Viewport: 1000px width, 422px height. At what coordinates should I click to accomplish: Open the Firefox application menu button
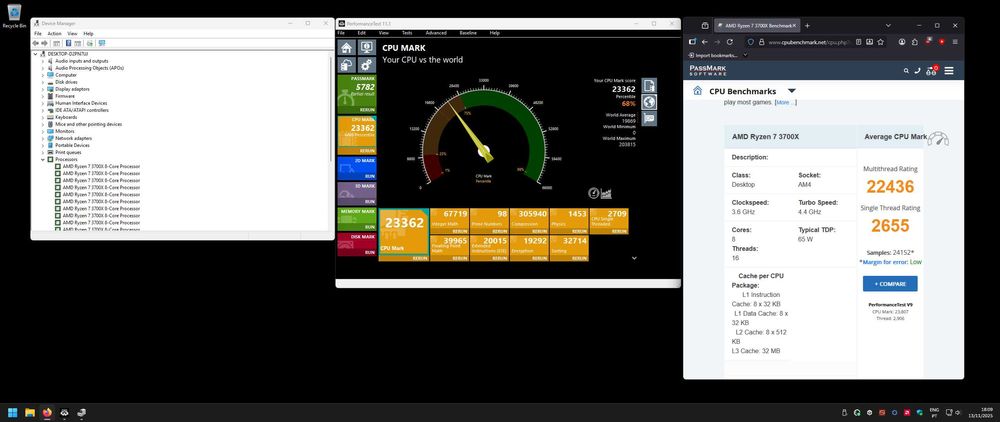click(955, 42)
